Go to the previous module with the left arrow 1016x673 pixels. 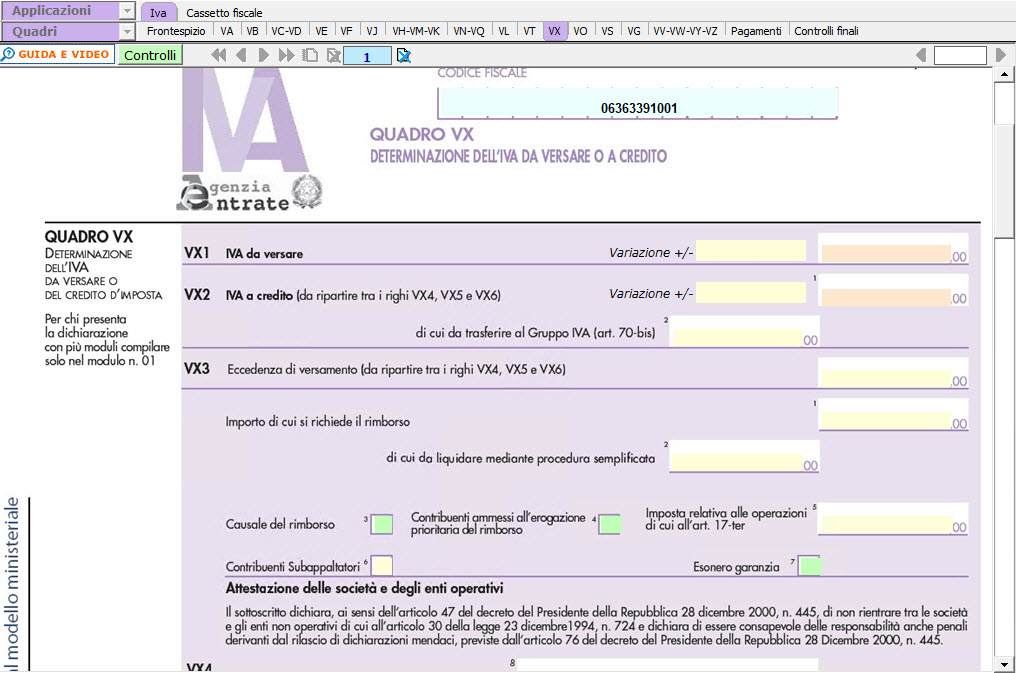pyautogui.click(x=241, y=56)
